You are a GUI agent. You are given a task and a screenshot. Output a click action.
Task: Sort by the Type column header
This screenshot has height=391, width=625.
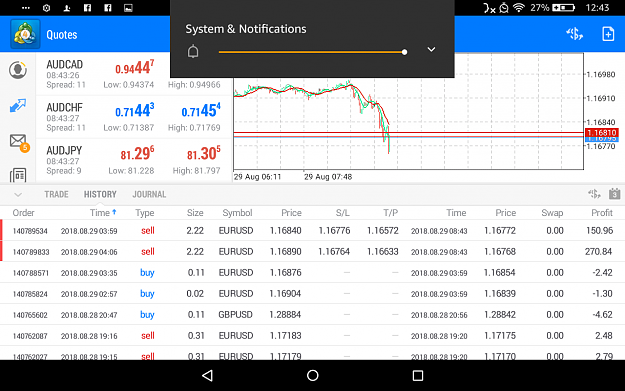pyautogui.click(x=144, y=213)
